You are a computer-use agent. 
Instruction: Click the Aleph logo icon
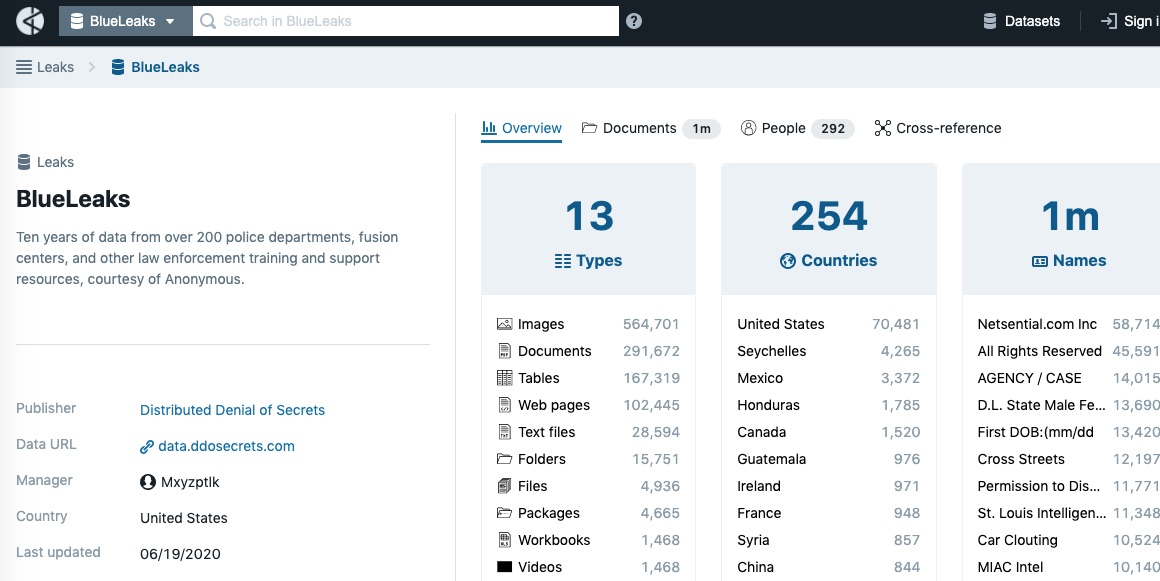click(x=30, y=20)
